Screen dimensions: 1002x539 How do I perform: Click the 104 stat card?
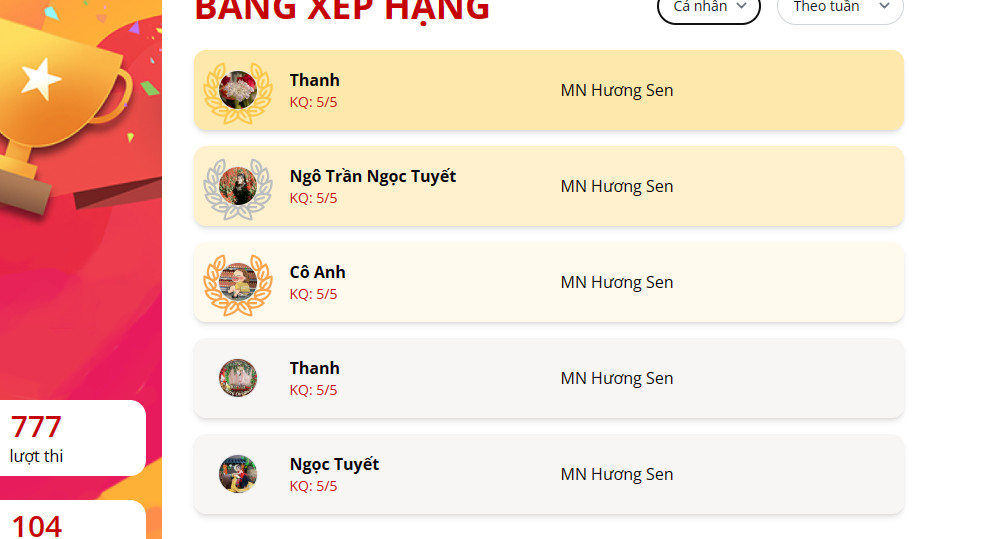(72, 520)
